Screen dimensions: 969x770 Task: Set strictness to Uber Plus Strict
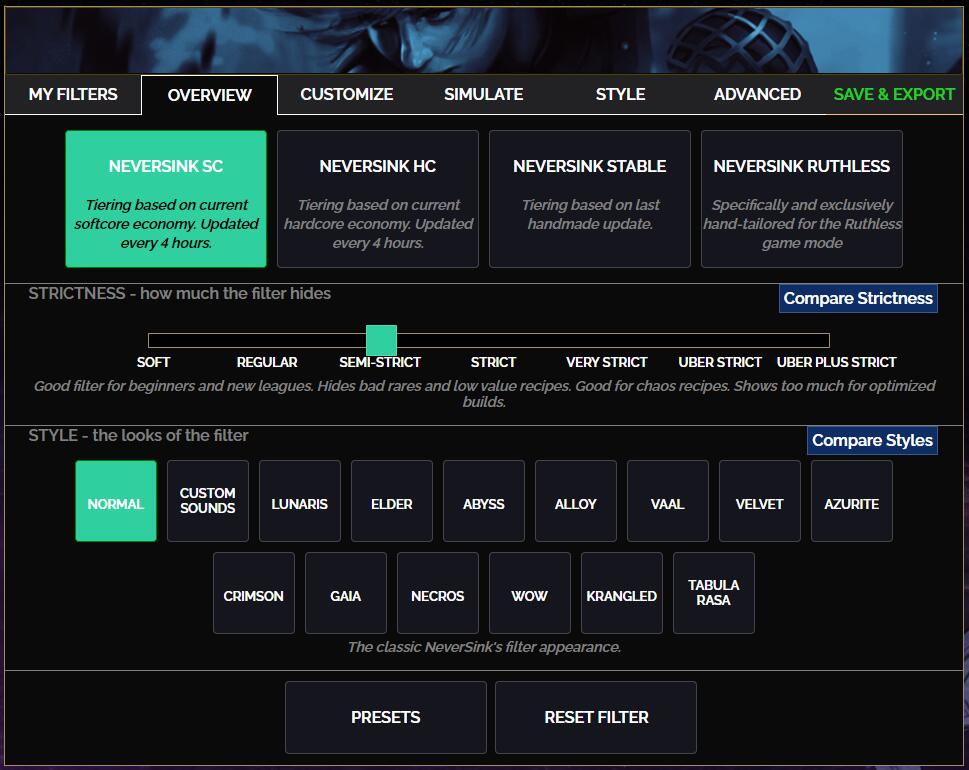pos(836,362)
